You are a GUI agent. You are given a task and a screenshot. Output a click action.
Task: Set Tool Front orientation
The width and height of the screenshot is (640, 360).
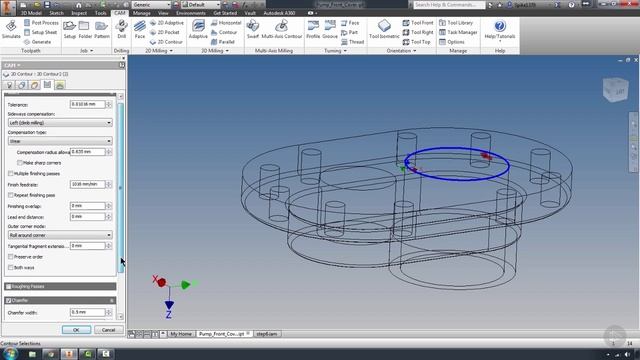point(418,23)
